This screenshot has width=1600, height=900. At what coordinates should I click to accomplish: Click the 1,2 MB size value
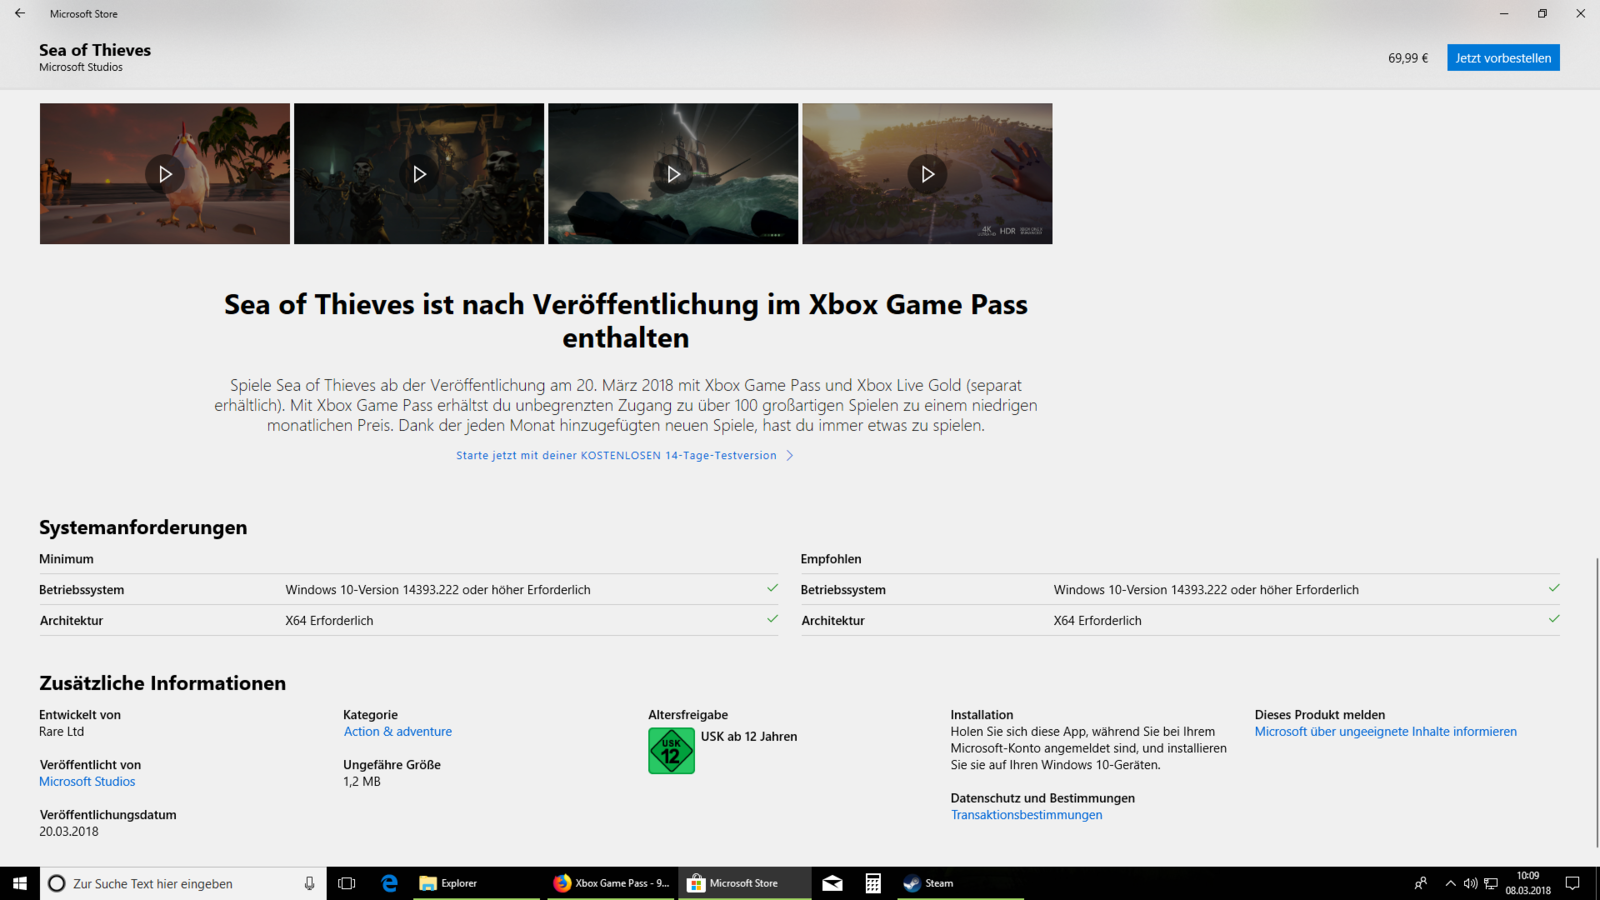pyautogui.click(x=362, y=782)
